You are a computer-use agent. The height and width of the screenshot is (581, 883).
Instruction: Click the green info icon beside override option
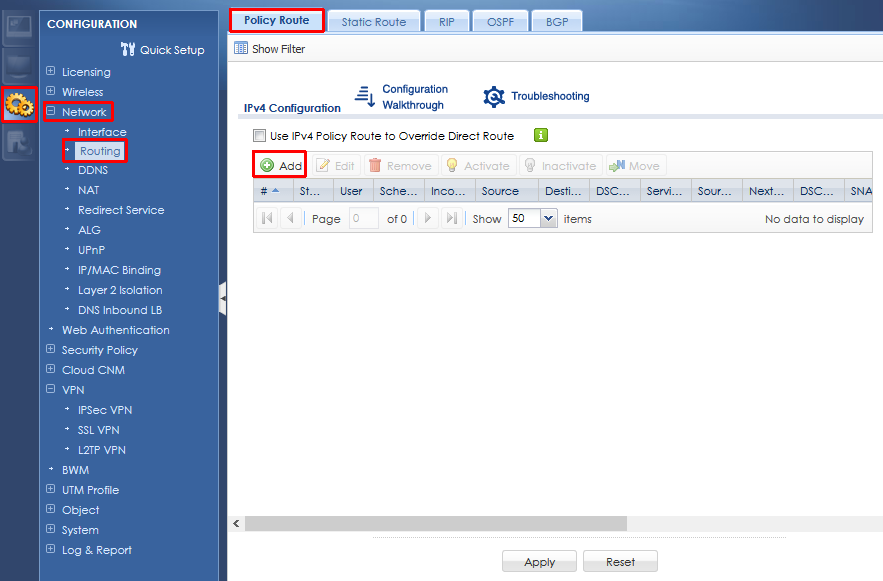pyautogui.click(x=541, y=136)
